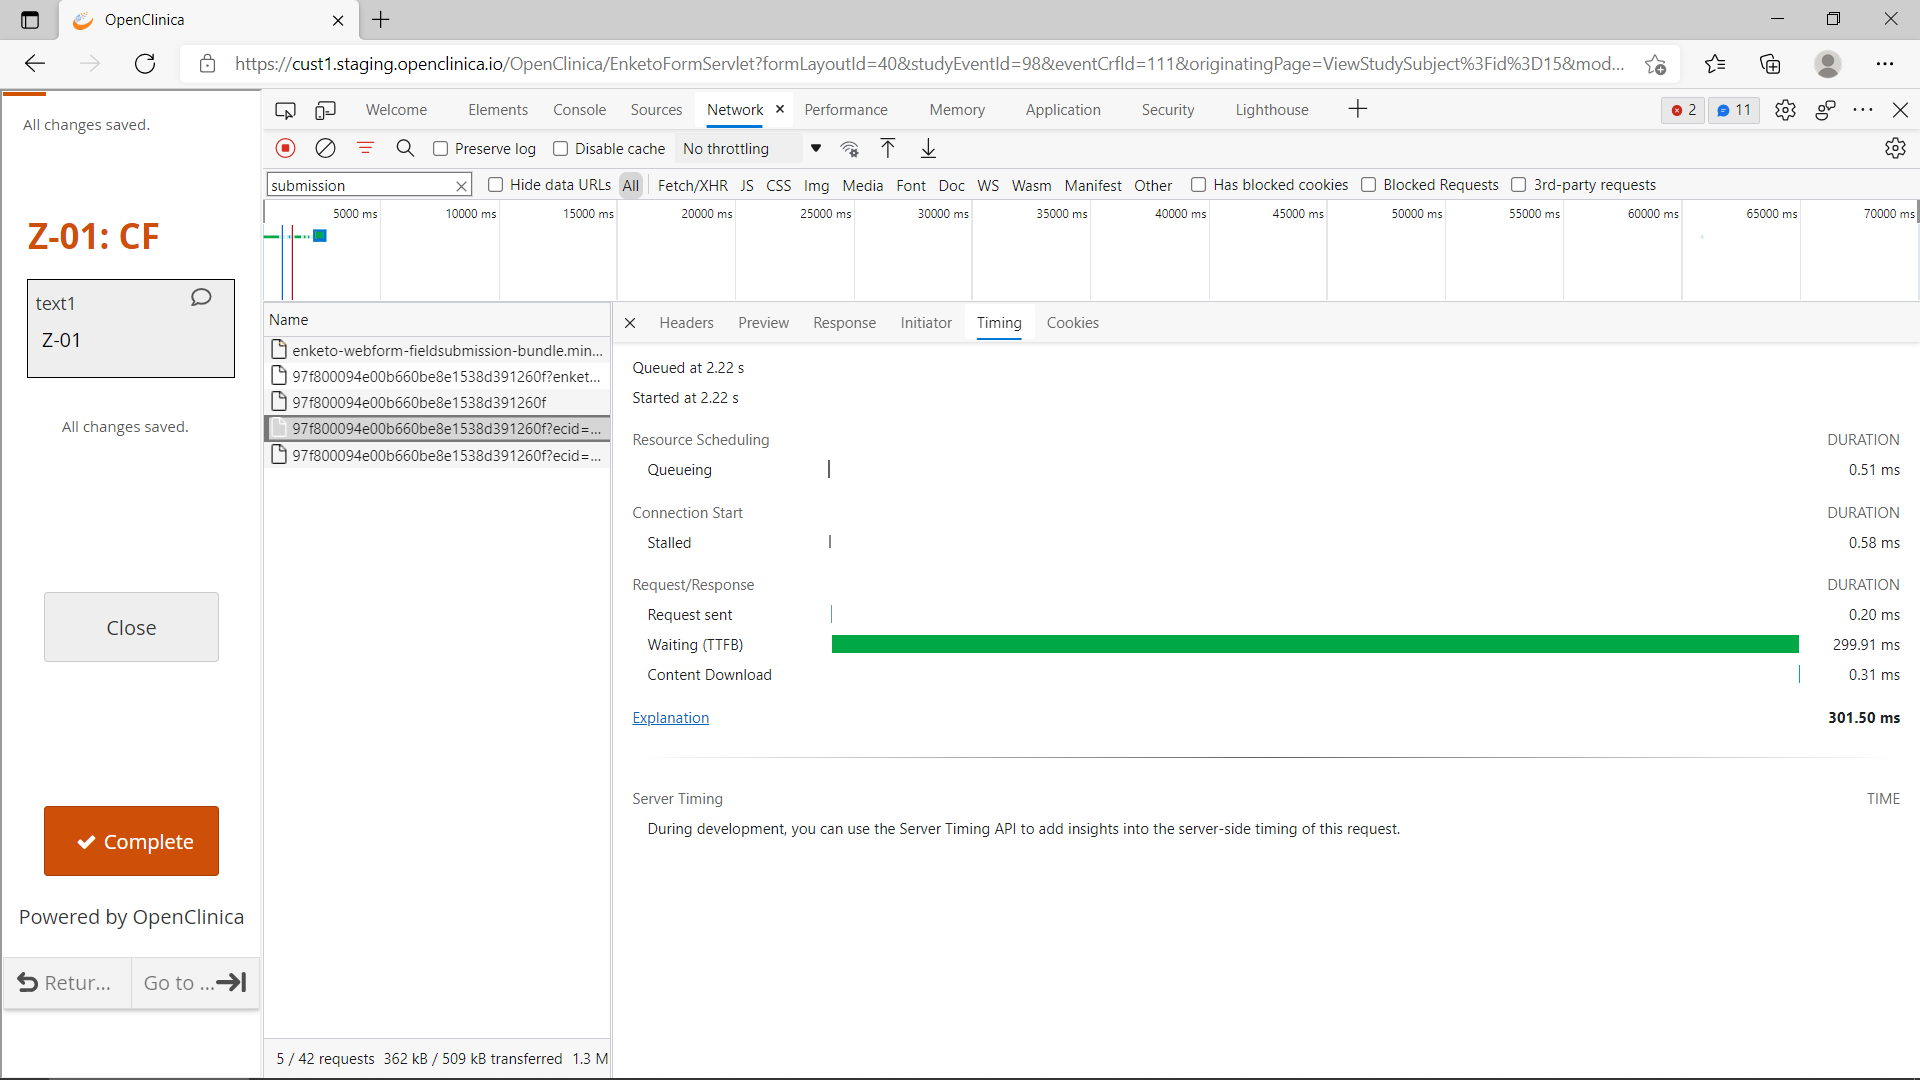
Task: Check the Disable cache option
Action: pos(560,149)
